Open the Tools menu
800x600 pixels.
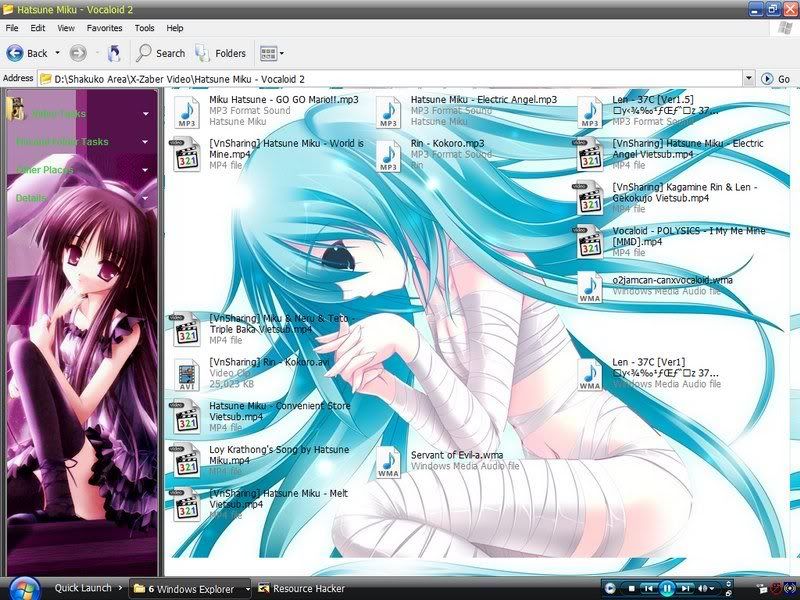(x=144, y=28)
